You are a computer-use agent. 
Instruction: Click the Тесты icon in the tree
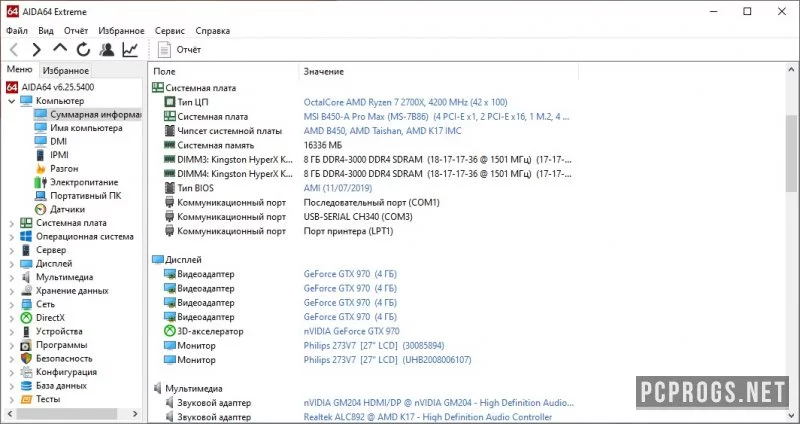pyautogui.click(x=26, y=399)
